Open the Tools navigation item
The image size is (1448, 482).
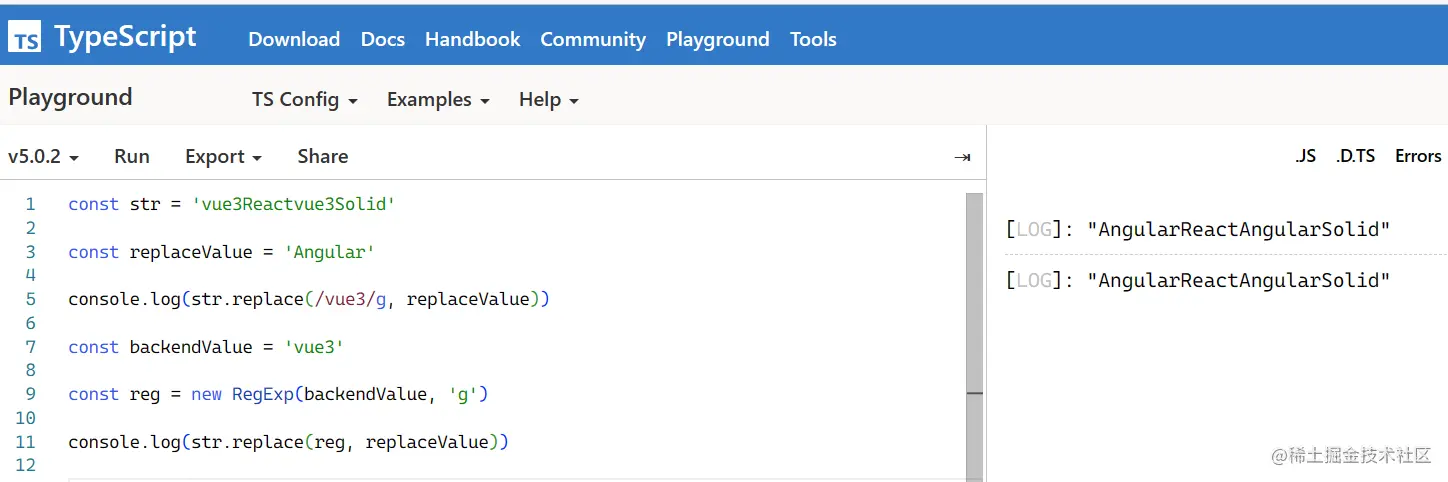(813, 40)
